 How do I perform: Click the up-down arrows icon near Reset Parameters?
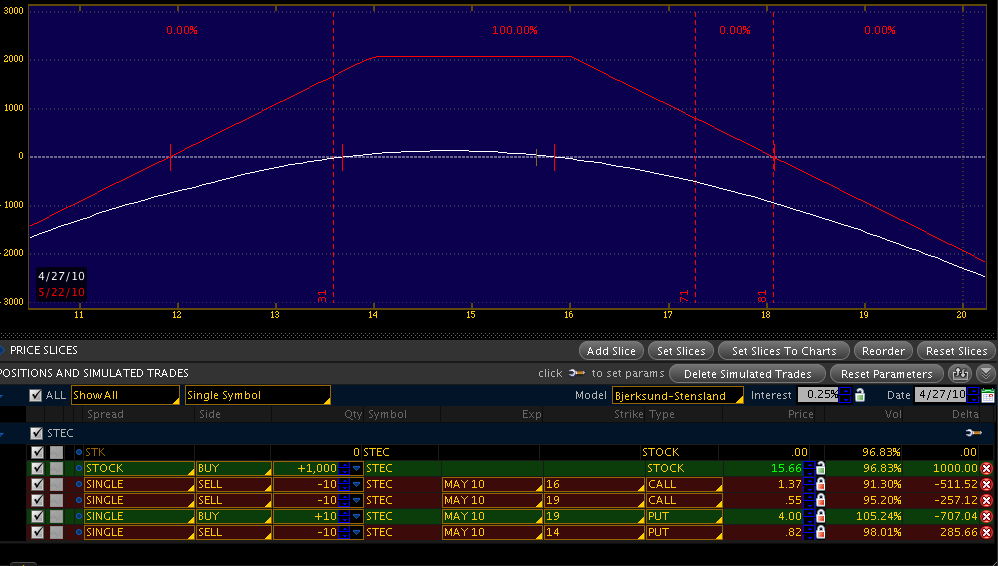click(961, 373)
